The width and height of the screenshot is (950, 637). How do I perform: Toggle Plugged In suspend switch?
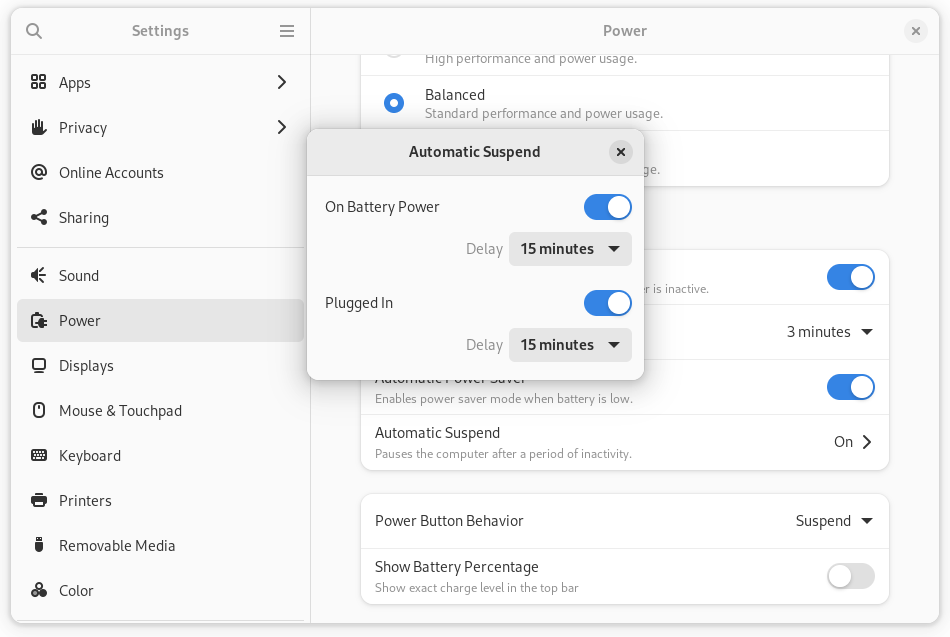pos(608,303)
